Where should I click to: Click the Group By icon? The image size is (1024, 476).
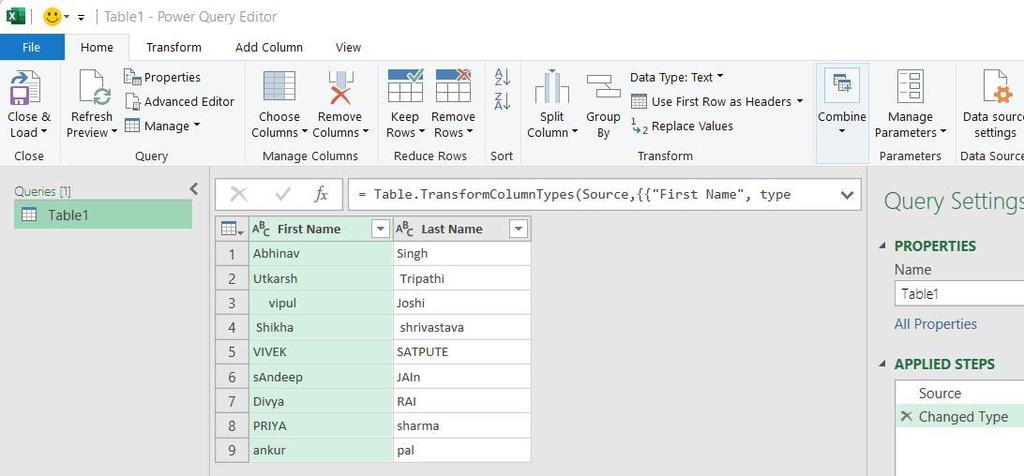[x=603, y=88]
